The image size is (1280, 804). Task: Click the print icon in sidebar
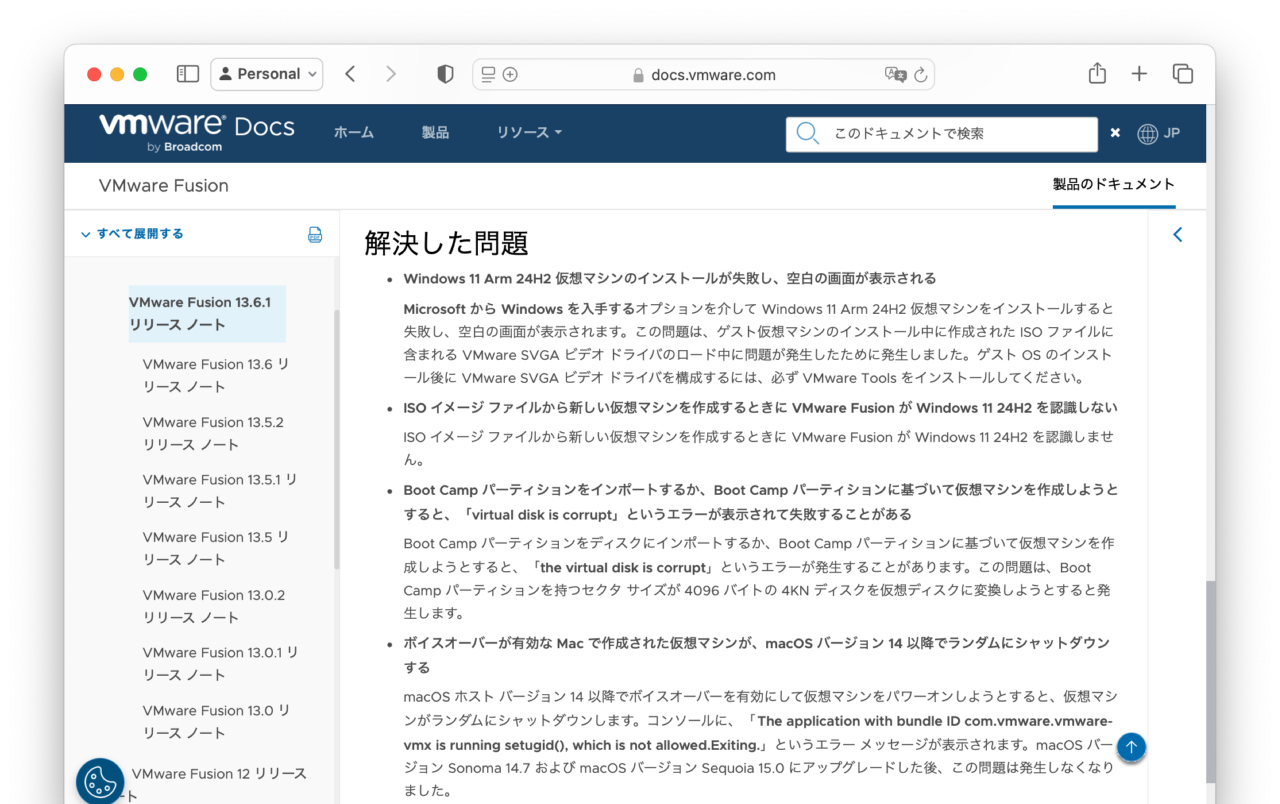pos(315,235)
